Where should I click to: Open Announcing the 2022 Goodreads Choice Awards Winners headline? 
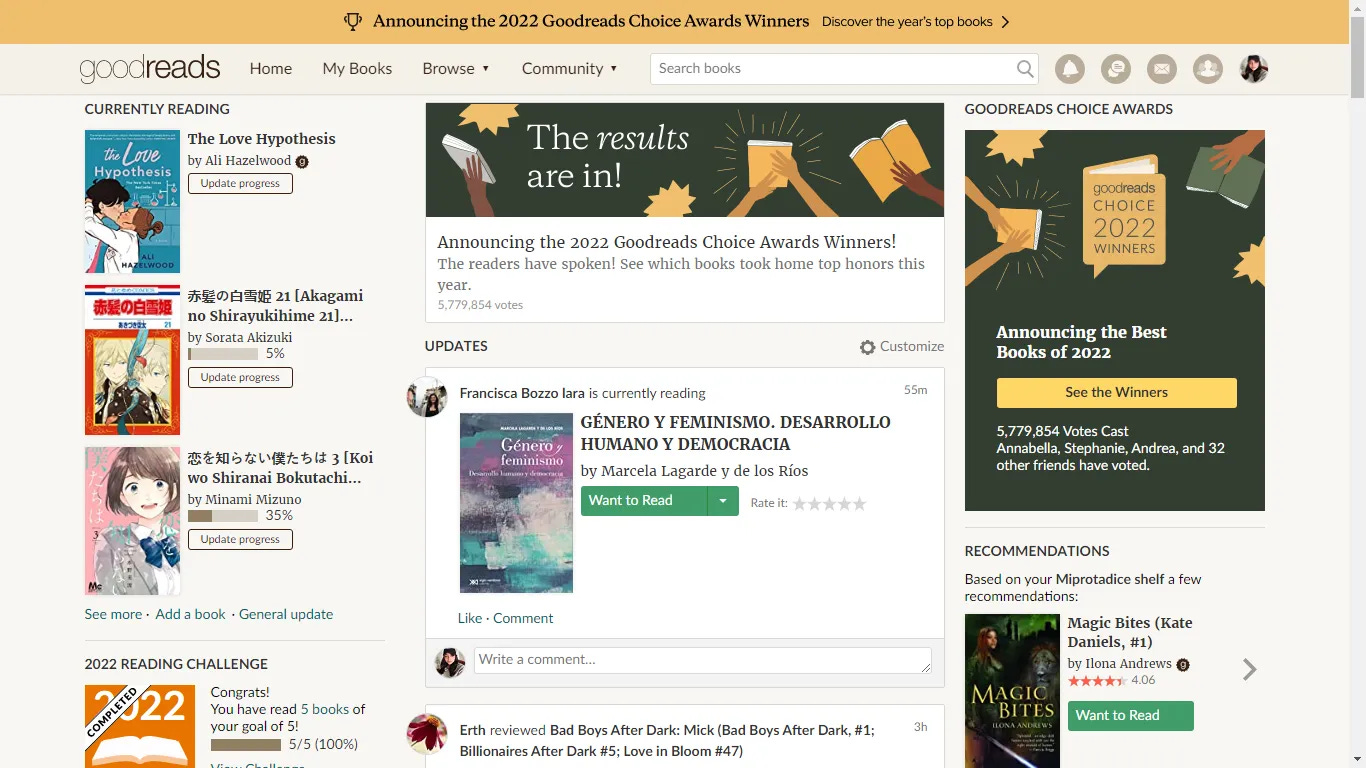[667, 242]
